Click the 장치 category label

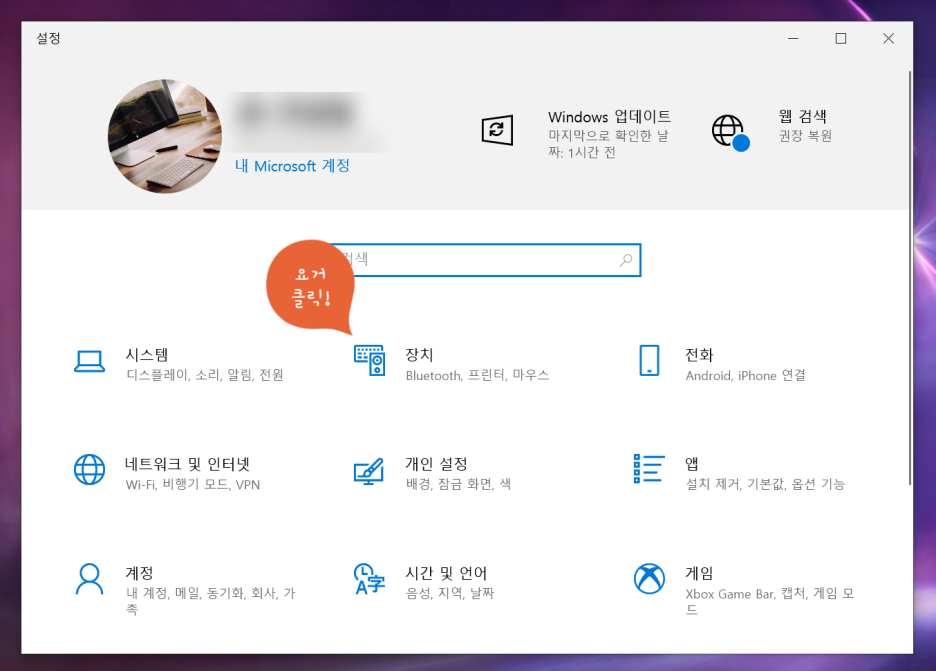tap(419, 355)
